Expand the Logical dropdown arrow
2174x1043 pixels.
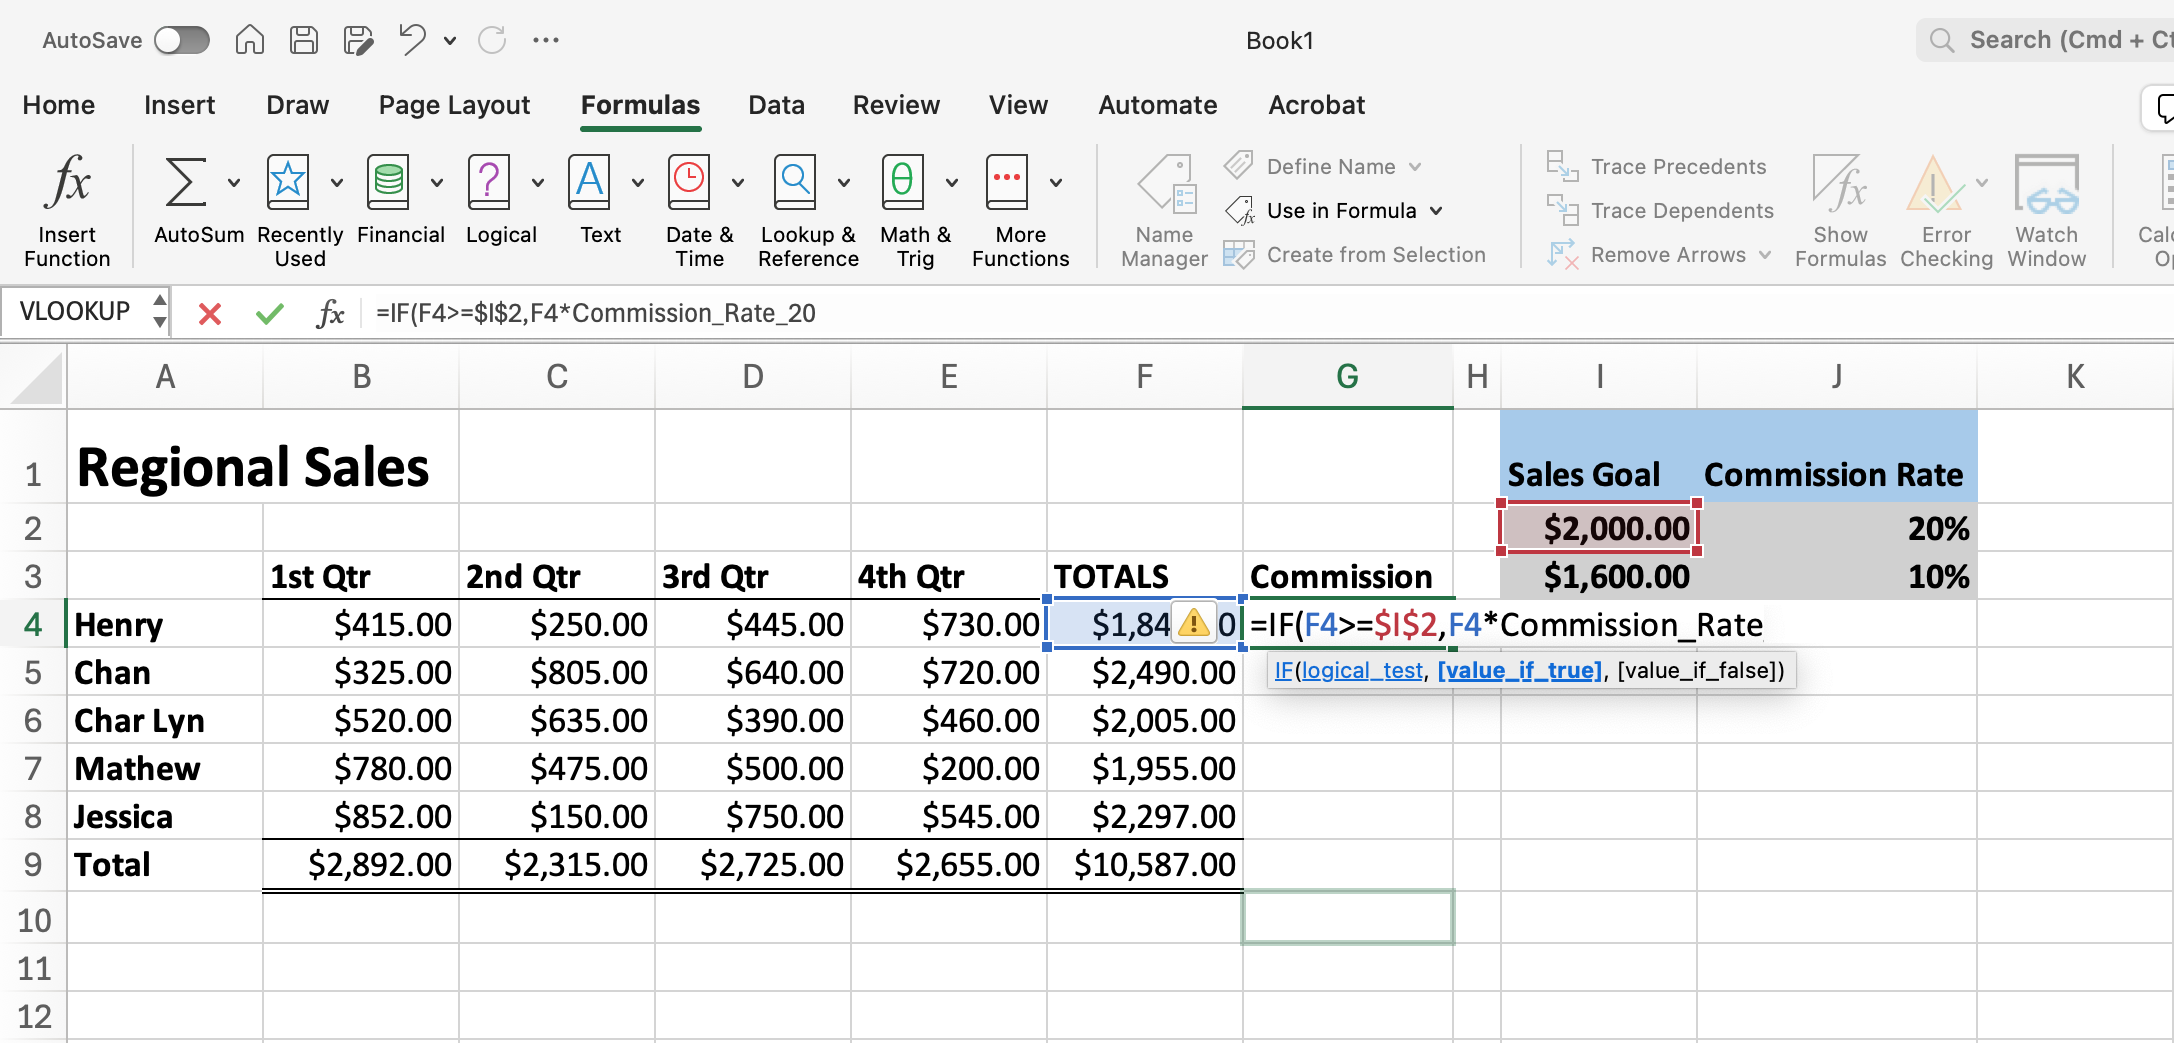pyautogui.click(x=538, y=182)
